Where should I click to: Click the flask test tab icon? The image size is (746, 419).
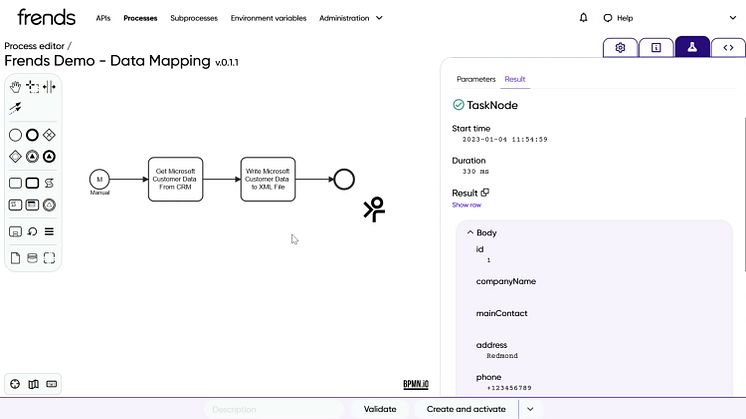pos(692,47)
